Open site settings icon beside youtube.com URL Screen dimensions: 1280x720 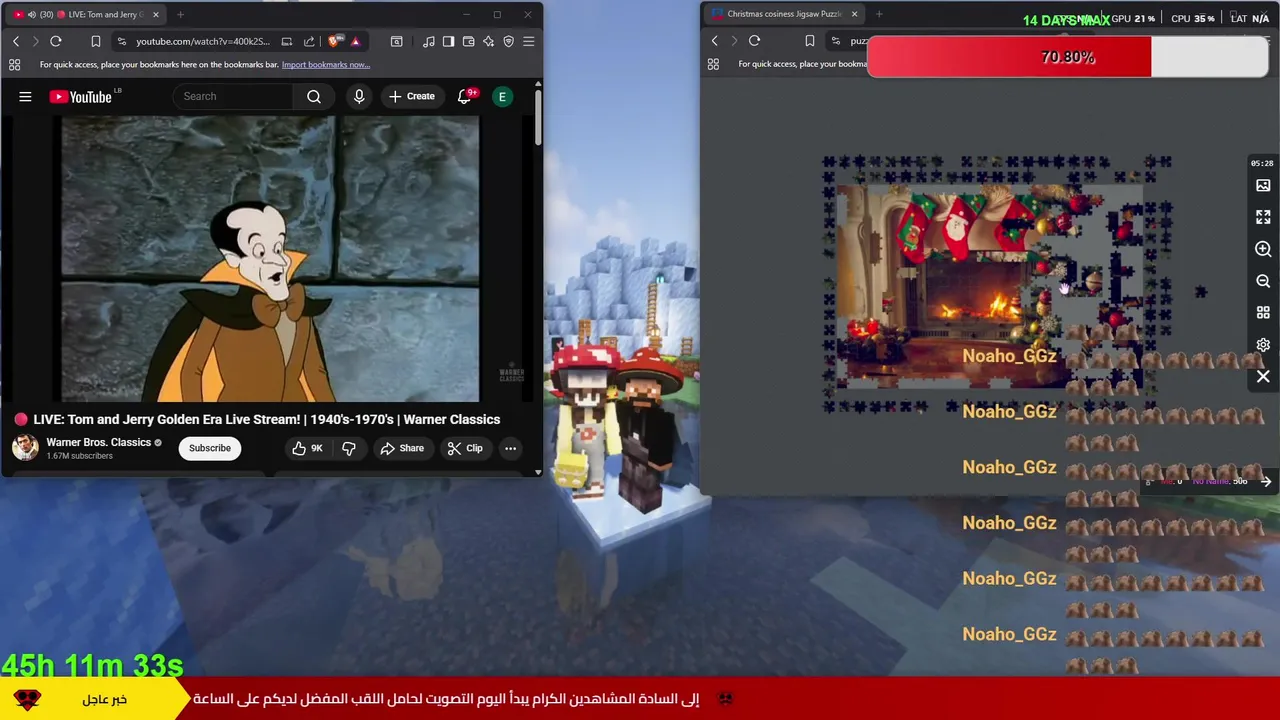tap(121, 41)
